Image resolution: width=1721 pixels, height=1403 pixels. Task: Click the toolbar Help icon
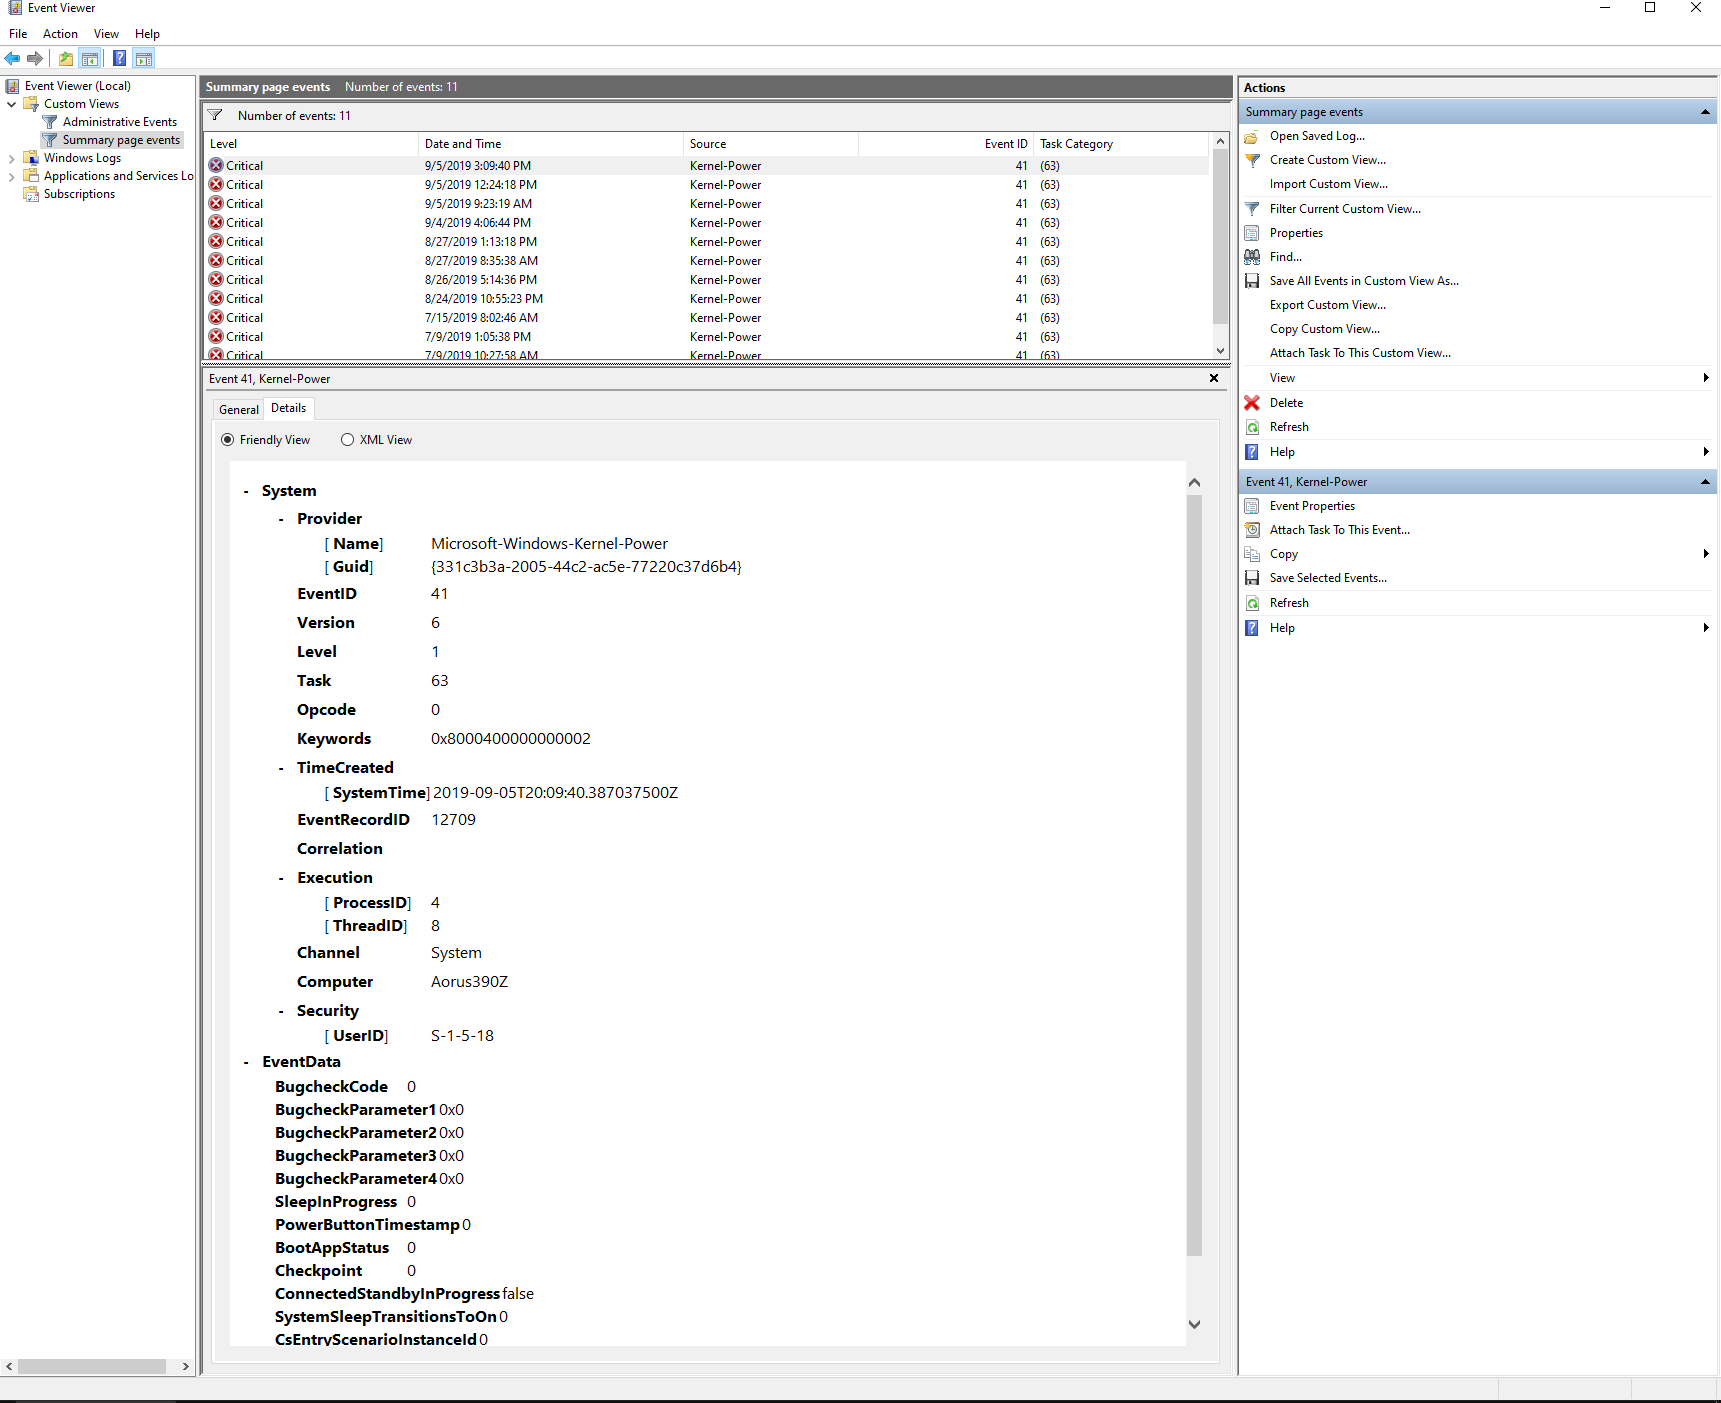[119, 58]
